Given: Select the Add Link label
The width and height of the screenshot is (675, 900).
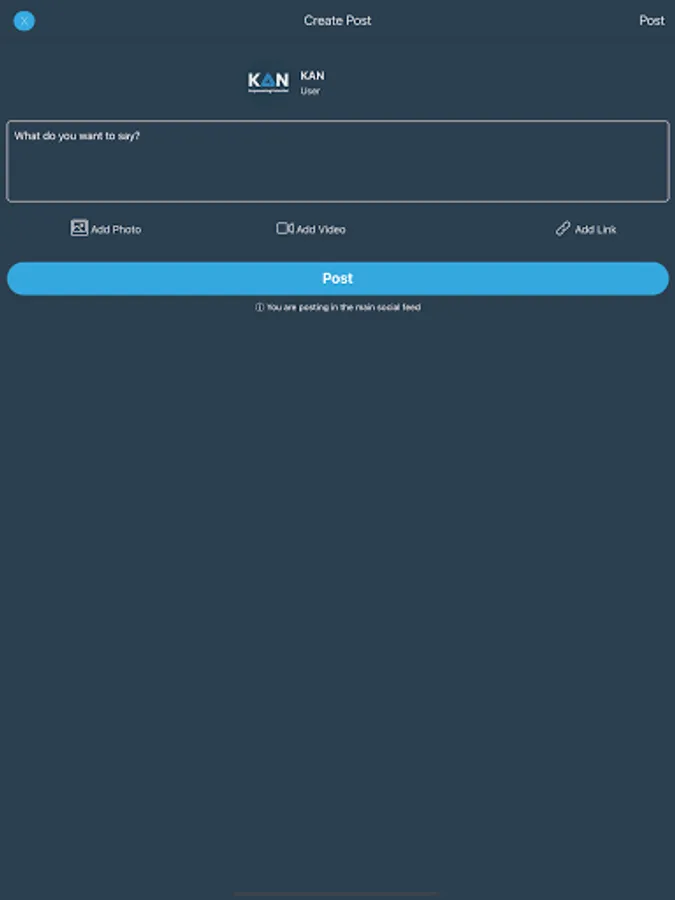Looking at the screenshot, I should click(x=595, y=230).
